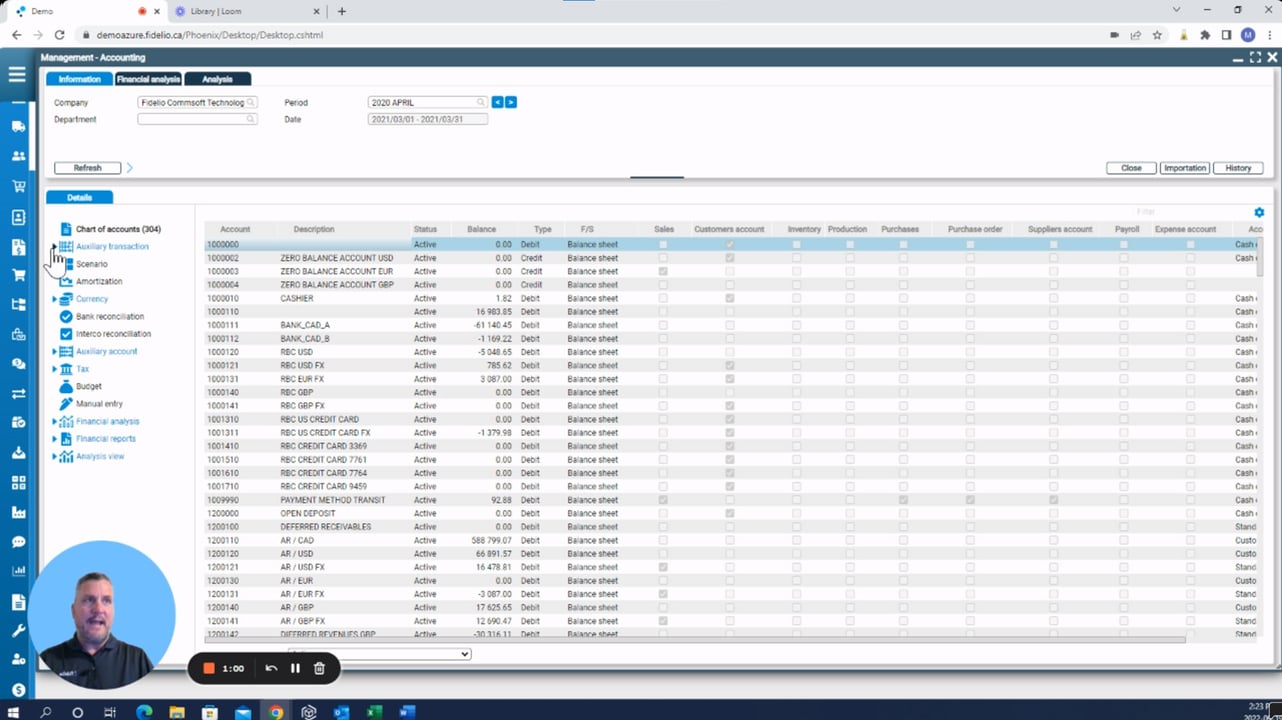Open Microsoft Edge from the taskbar
The height and width of the screenshot is (720, 1282).
[144, 712]
